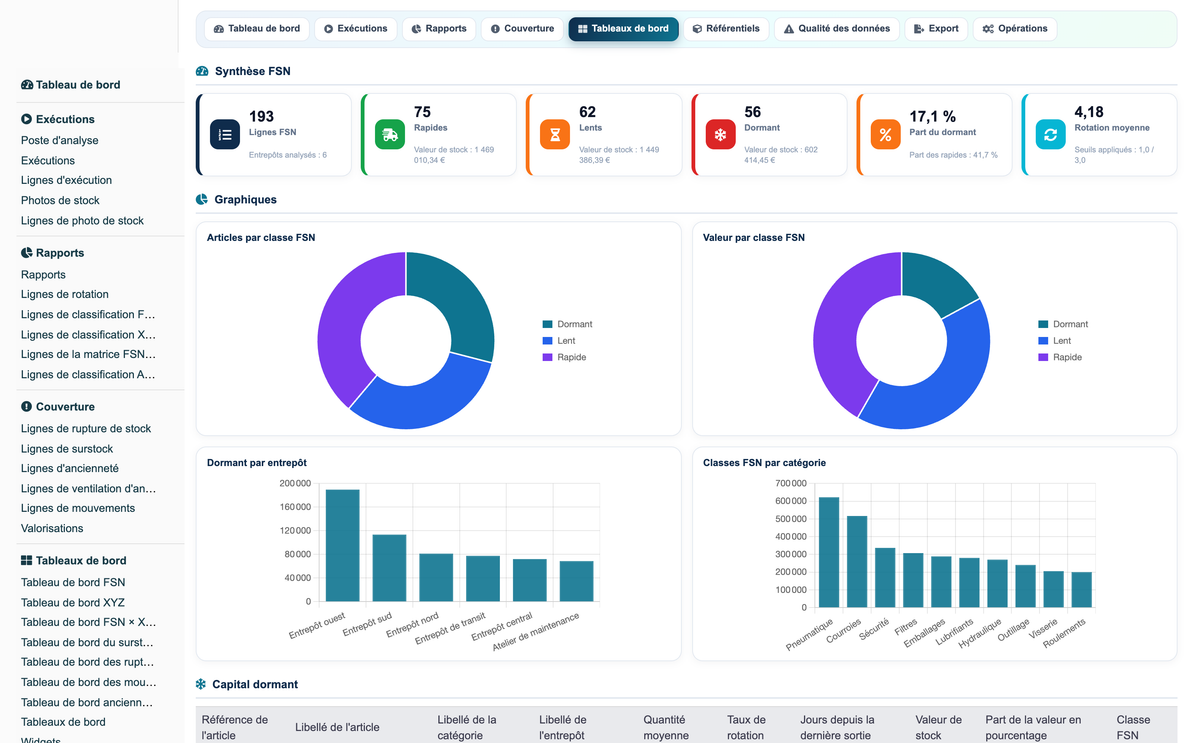The height and width of the screenshot is (743, 1200).
Task: Open the Qualité des données tab
Action: pos(837,29)
